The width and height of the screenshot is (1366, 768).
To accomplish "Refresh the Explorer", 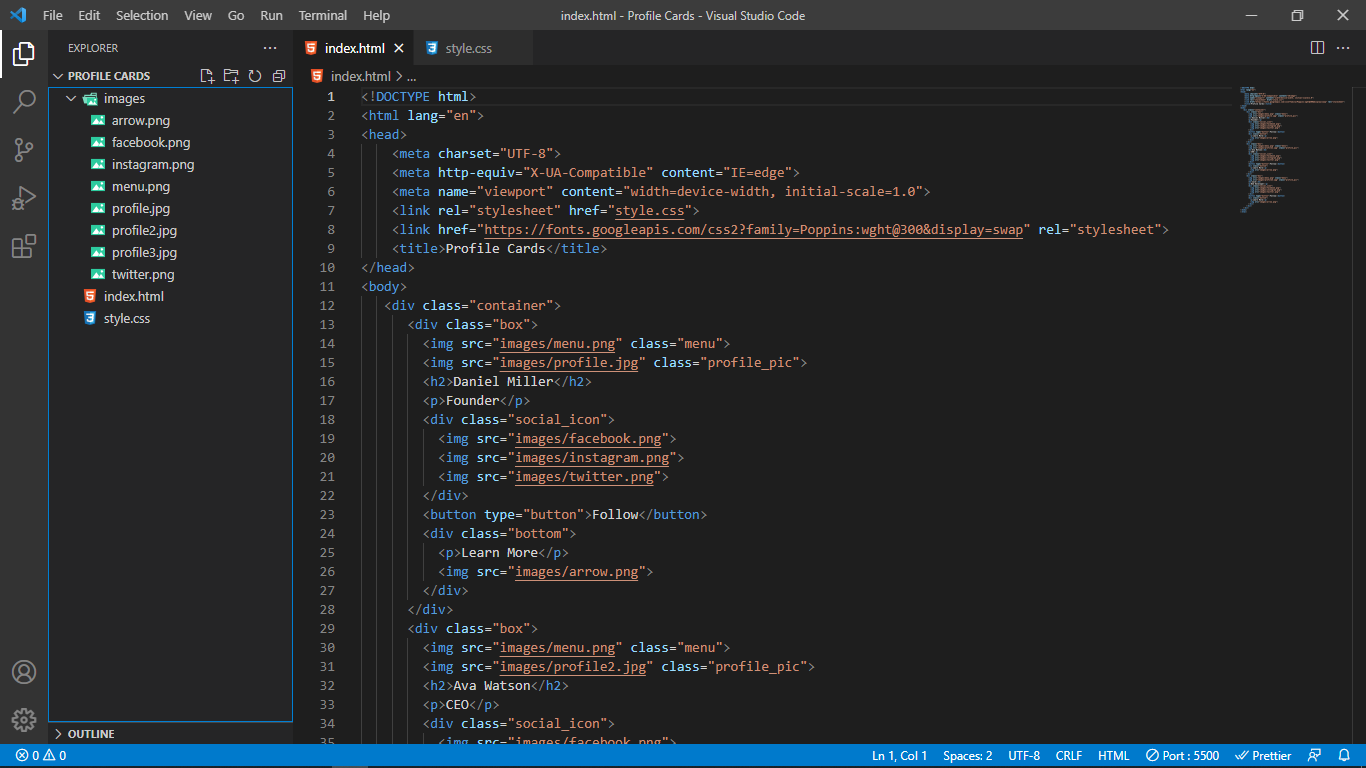I will [x=255, y=75].
